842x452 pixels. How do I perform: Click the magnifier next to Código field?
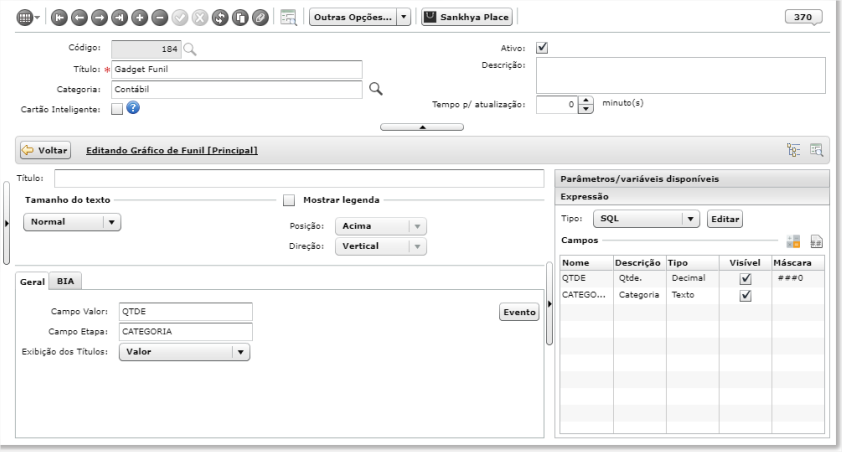click(x=190, y=49)
